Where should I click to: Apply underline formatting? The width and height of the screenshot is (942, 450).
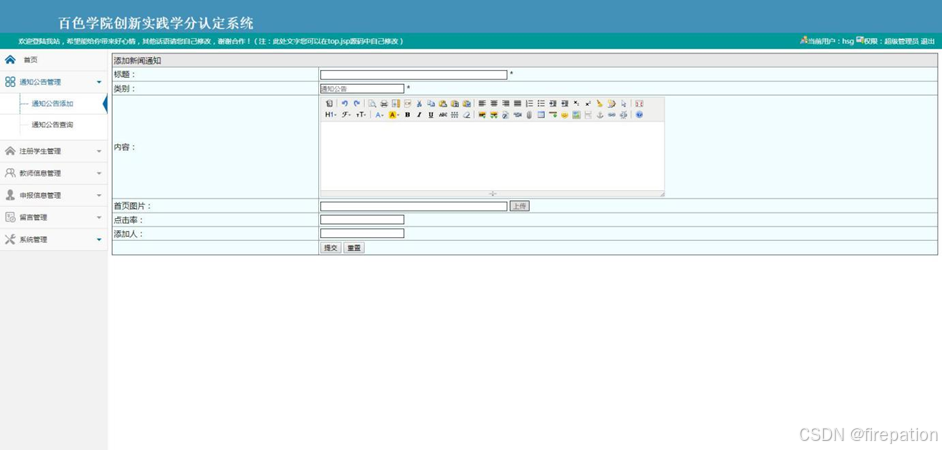[431, 114]
